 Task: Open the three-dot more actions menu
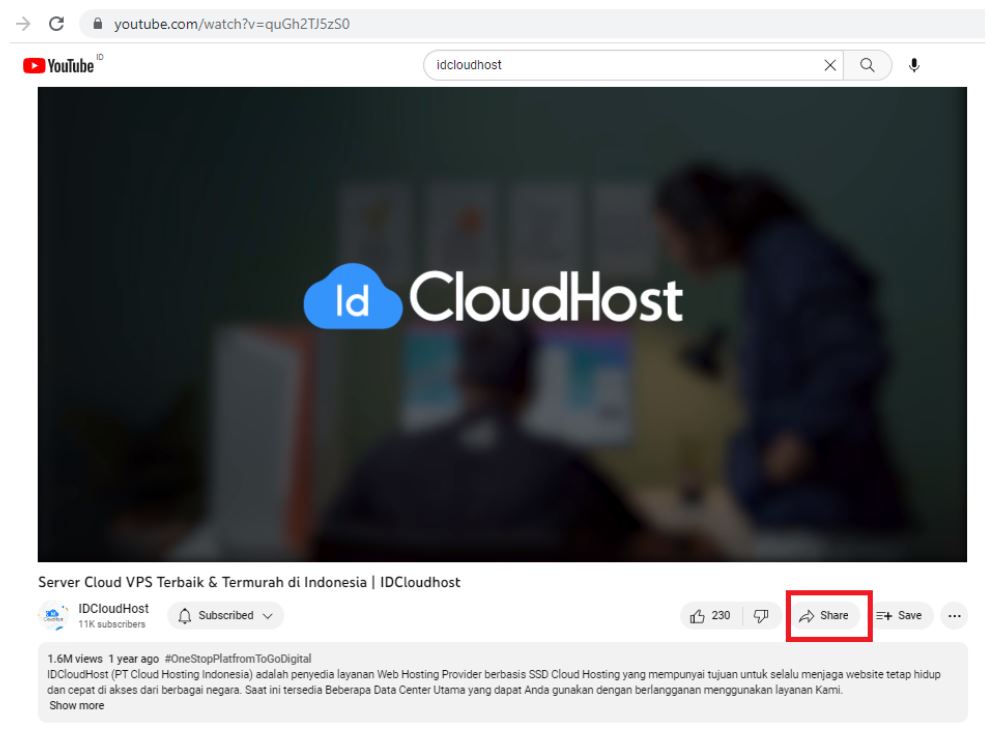coord(955,616)
